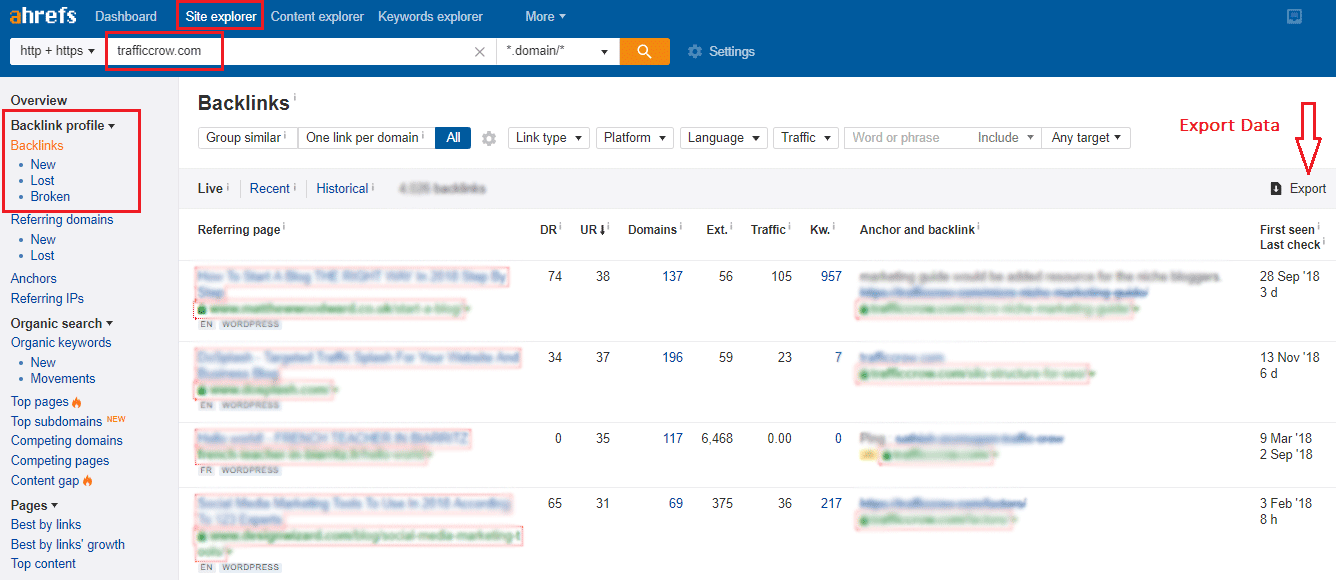Open Best by links' growth
This screenshot has height=580, width=1336.
68,545
